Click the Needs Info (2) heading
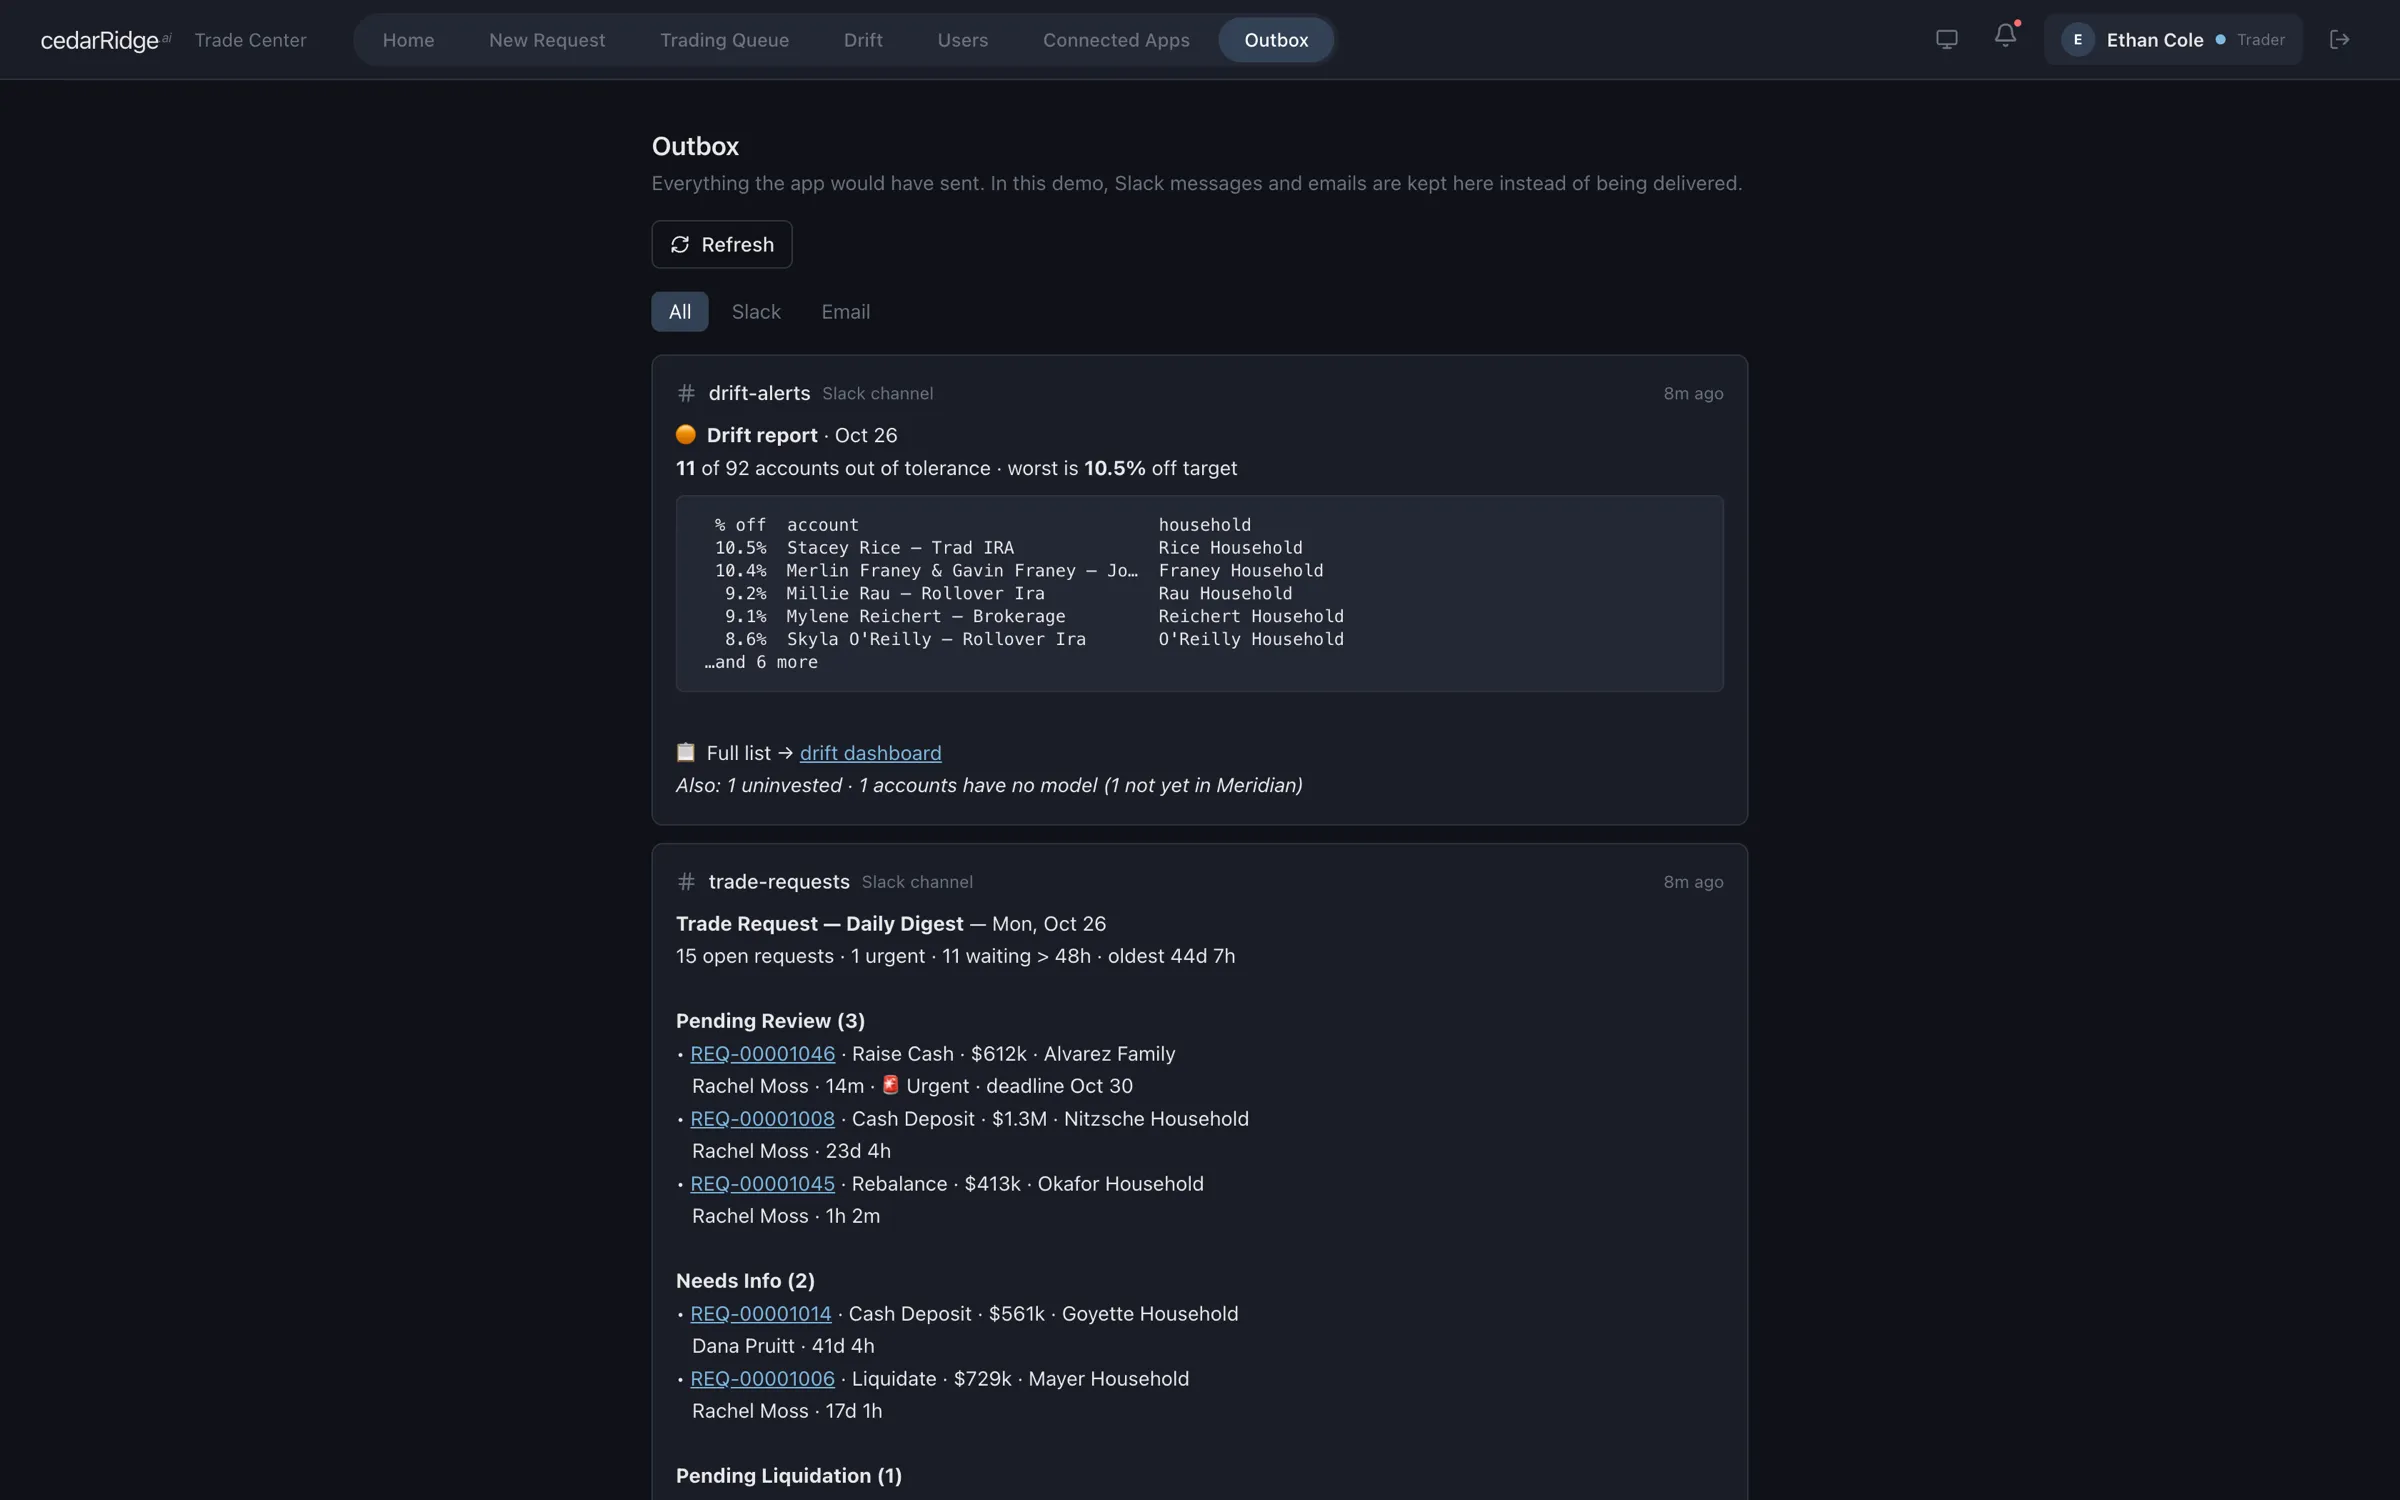 pyautogui.click(x=745, y=1281)
